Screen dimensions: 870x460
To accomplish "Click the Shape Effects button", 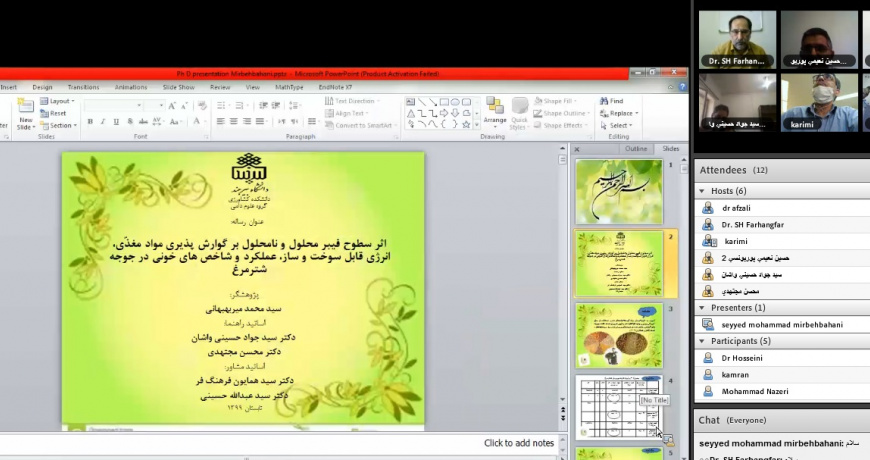I will pyautogui.click(x=560, y=125).
